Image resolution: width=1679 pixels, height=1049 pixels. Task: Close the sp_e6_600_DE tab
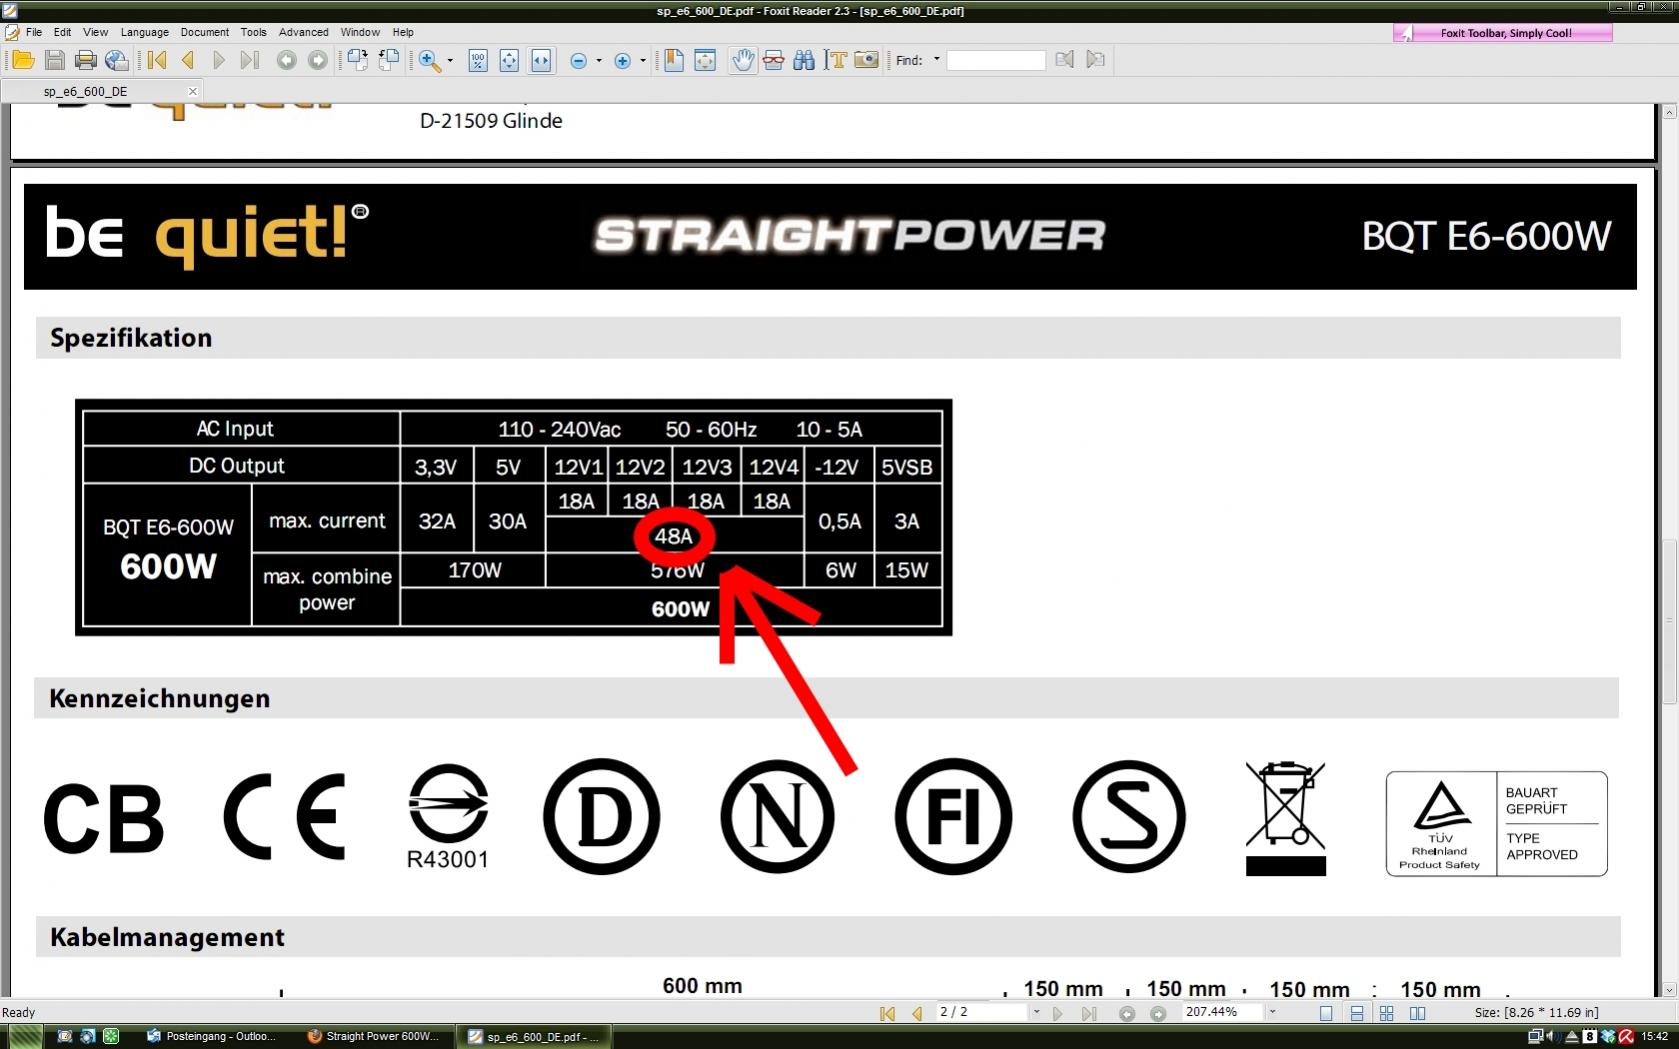(193, 91)
